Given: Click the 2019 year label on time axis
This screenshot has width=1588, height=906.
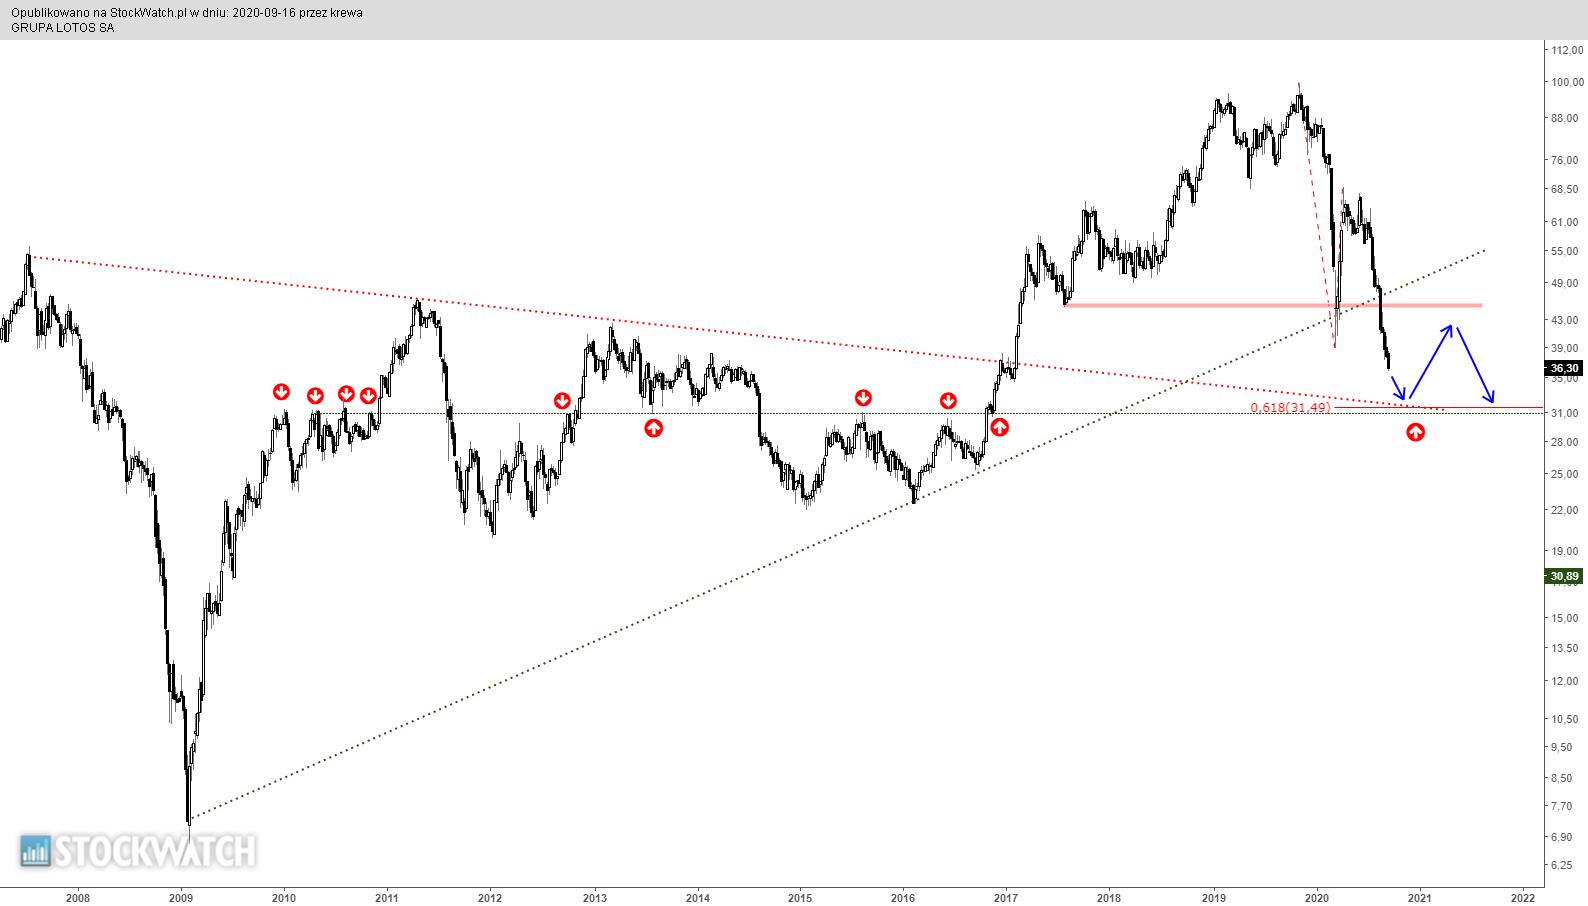Looking at the screenshot, I should [x=1214, y=897].
